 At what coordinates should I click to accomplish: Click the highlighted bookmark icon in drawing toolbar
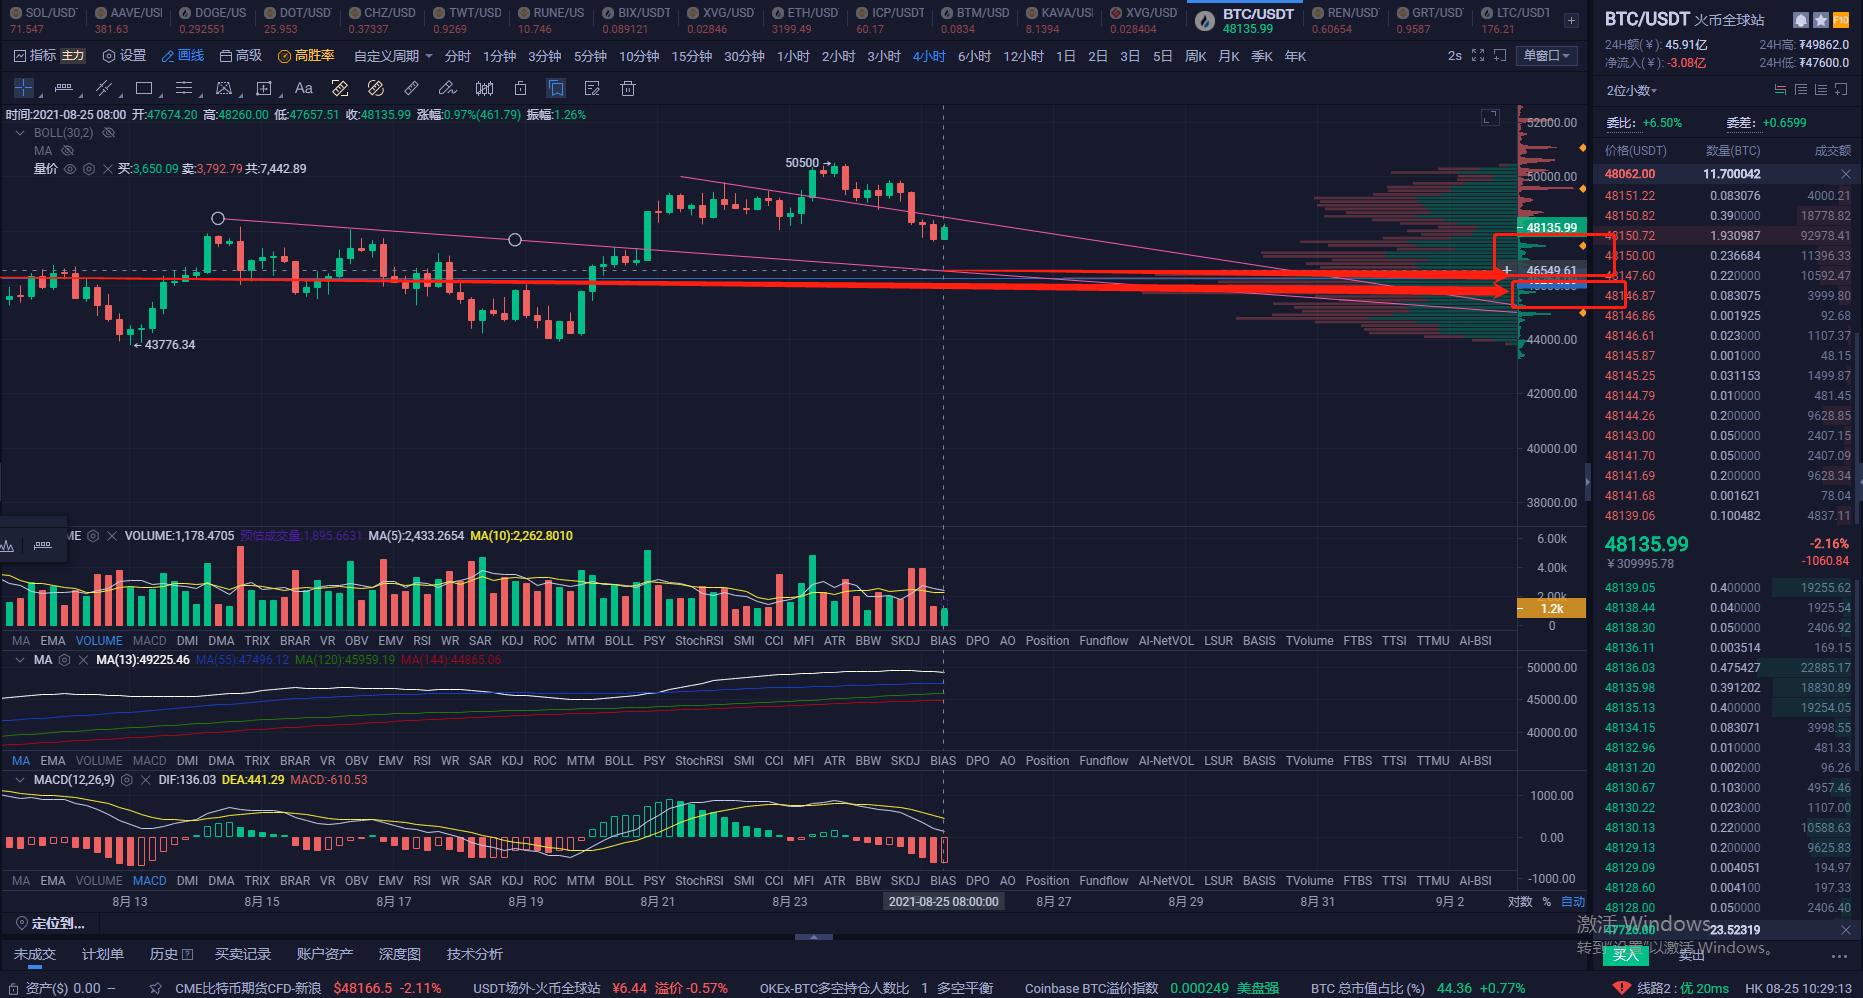(556, 88)
